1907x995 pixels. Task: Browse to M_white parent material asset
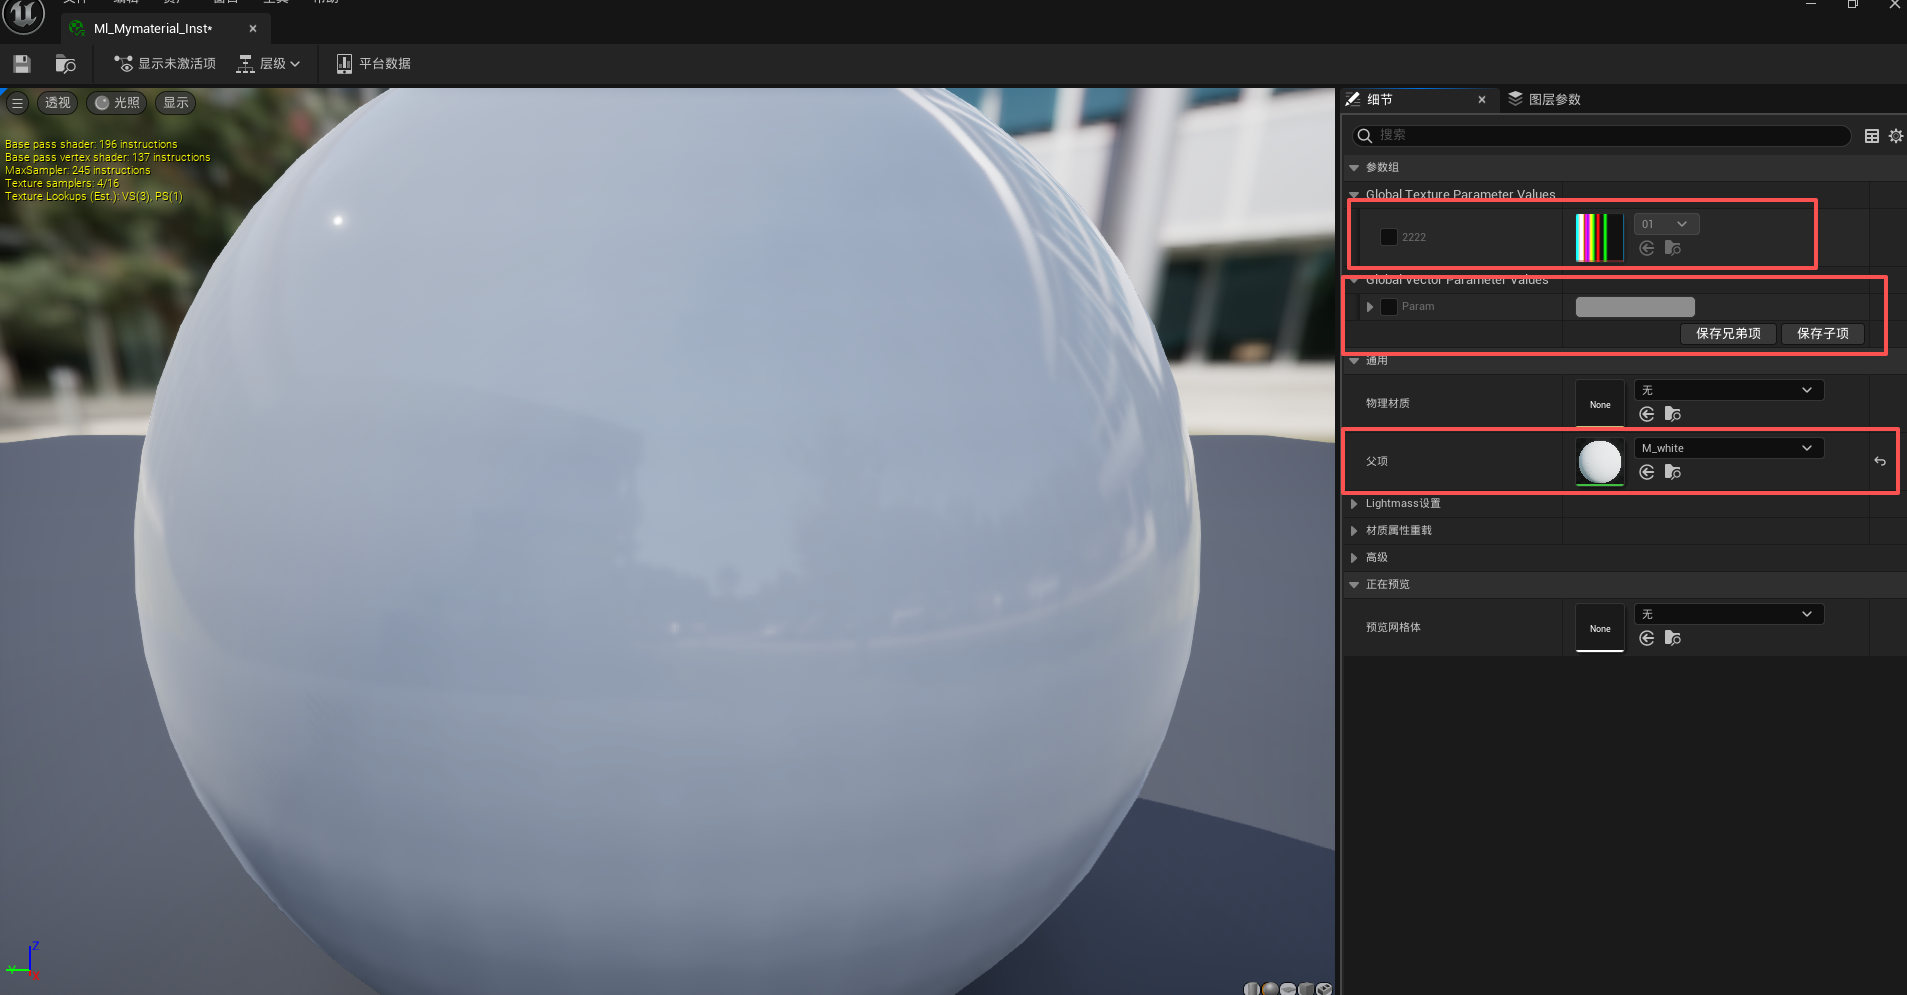pos(1673,472)
